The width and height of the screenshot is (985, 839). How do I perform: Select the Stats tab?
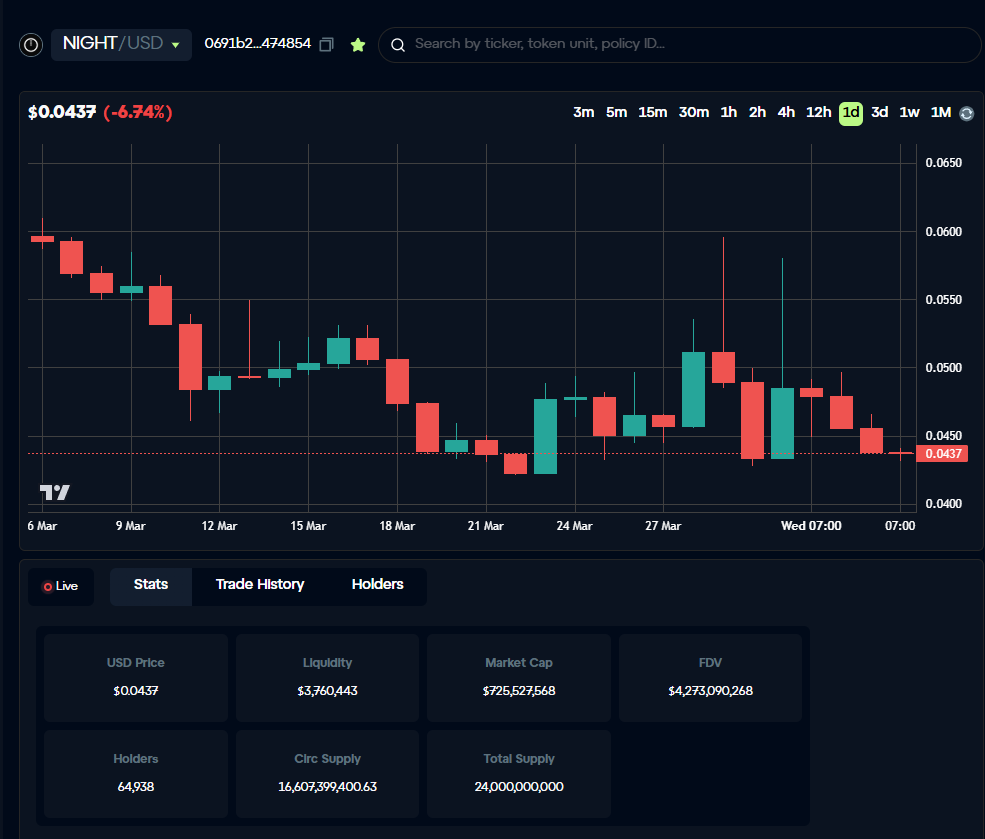click(151, 585)
